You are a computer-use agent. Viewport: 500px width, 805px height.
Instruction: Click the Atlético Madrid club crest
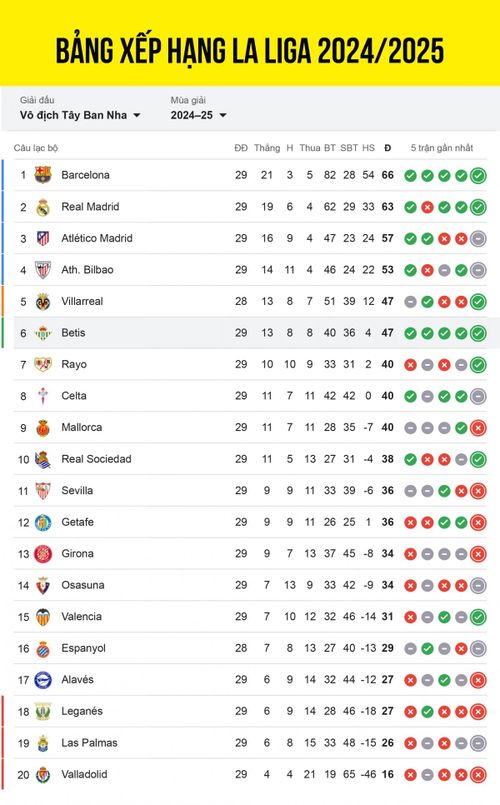coord(43,238)
